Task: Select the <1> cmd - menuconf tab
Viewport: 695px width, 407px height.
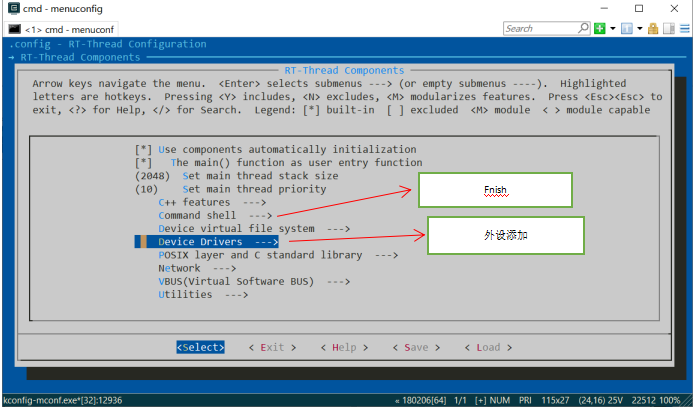Action: coord(62,29)
